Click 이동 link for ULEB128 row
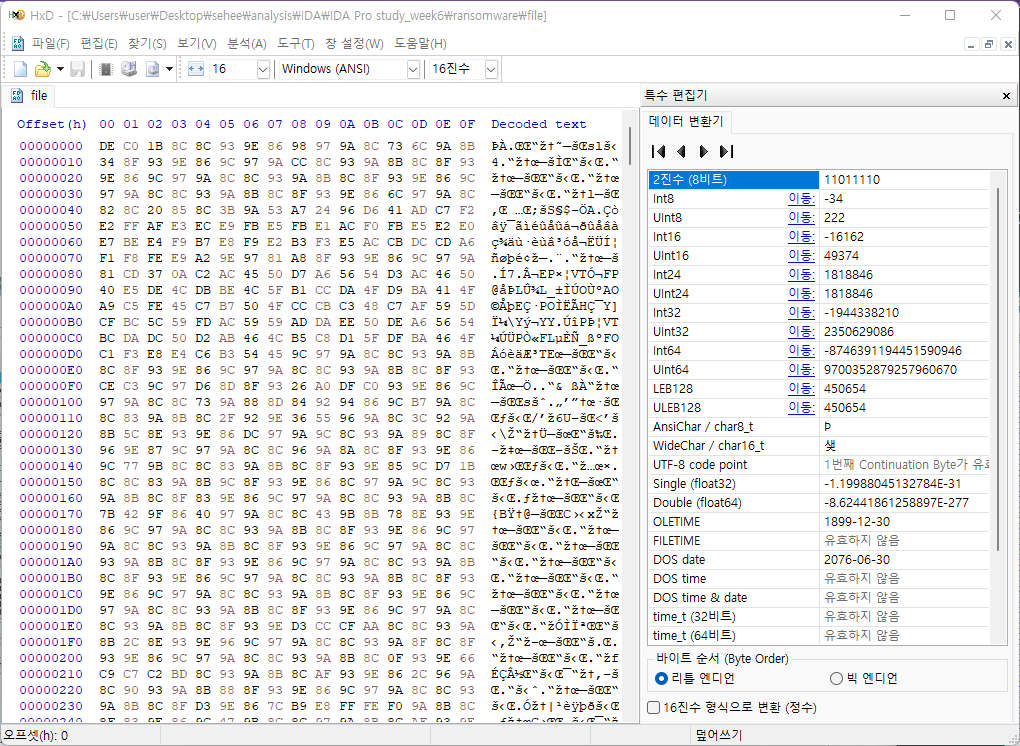Screen dimensions: 1020x746 (801, 408)
